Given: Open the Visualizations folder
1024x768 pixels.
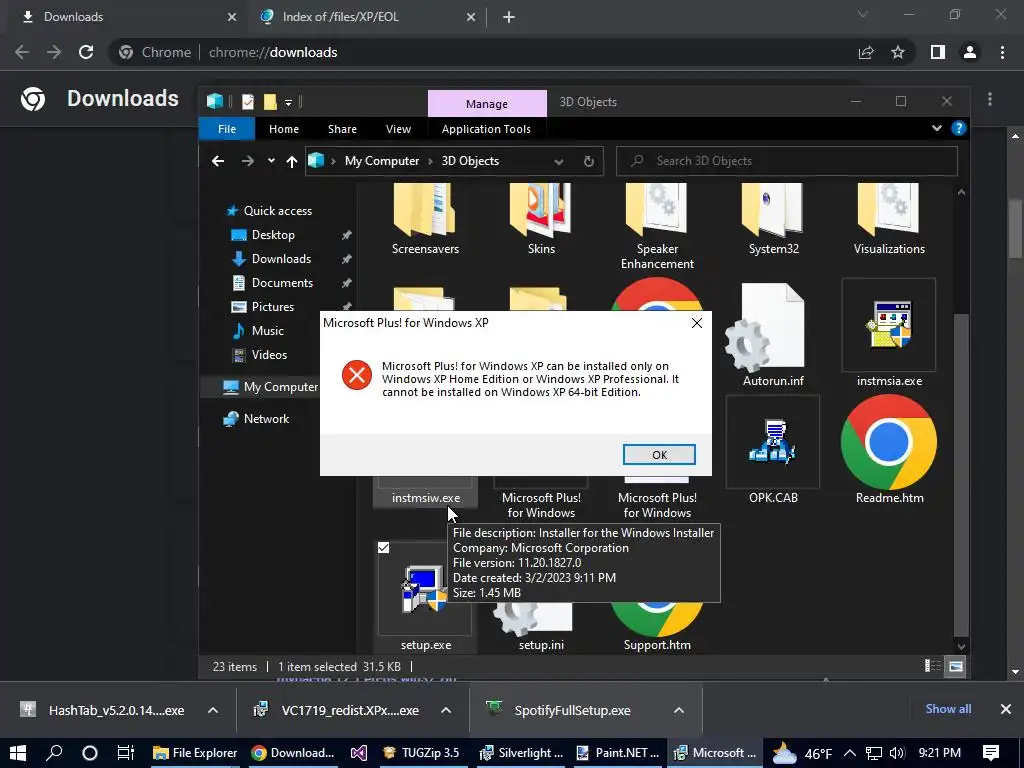Looking at the screenshot, I should point(889,219).
